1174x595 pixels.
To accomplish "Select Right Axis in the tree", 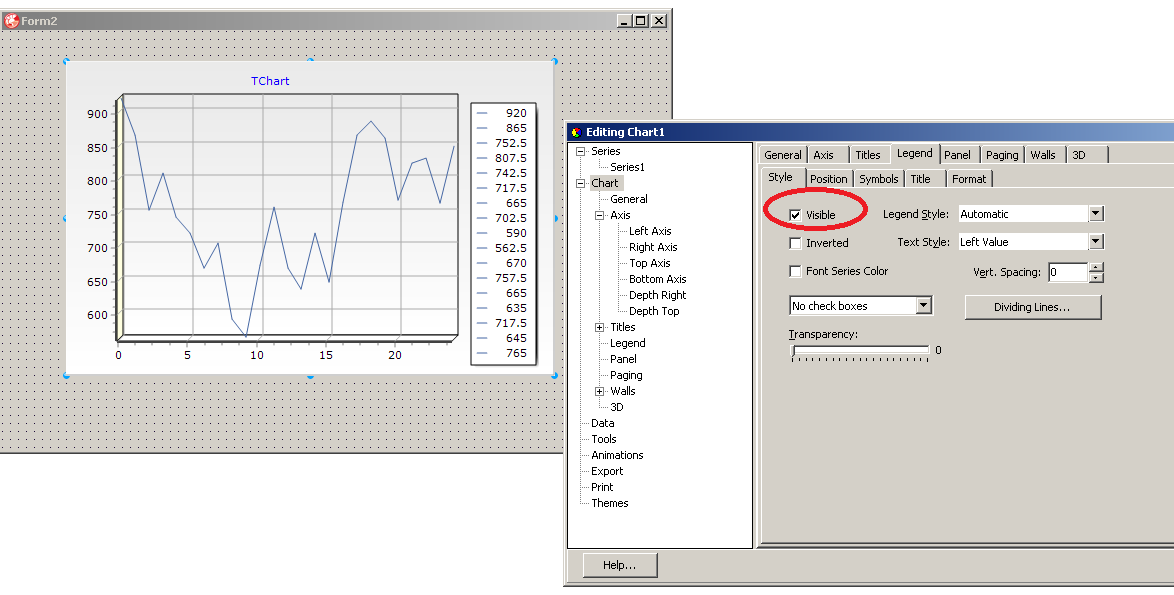I will click(x=653, y=247).
